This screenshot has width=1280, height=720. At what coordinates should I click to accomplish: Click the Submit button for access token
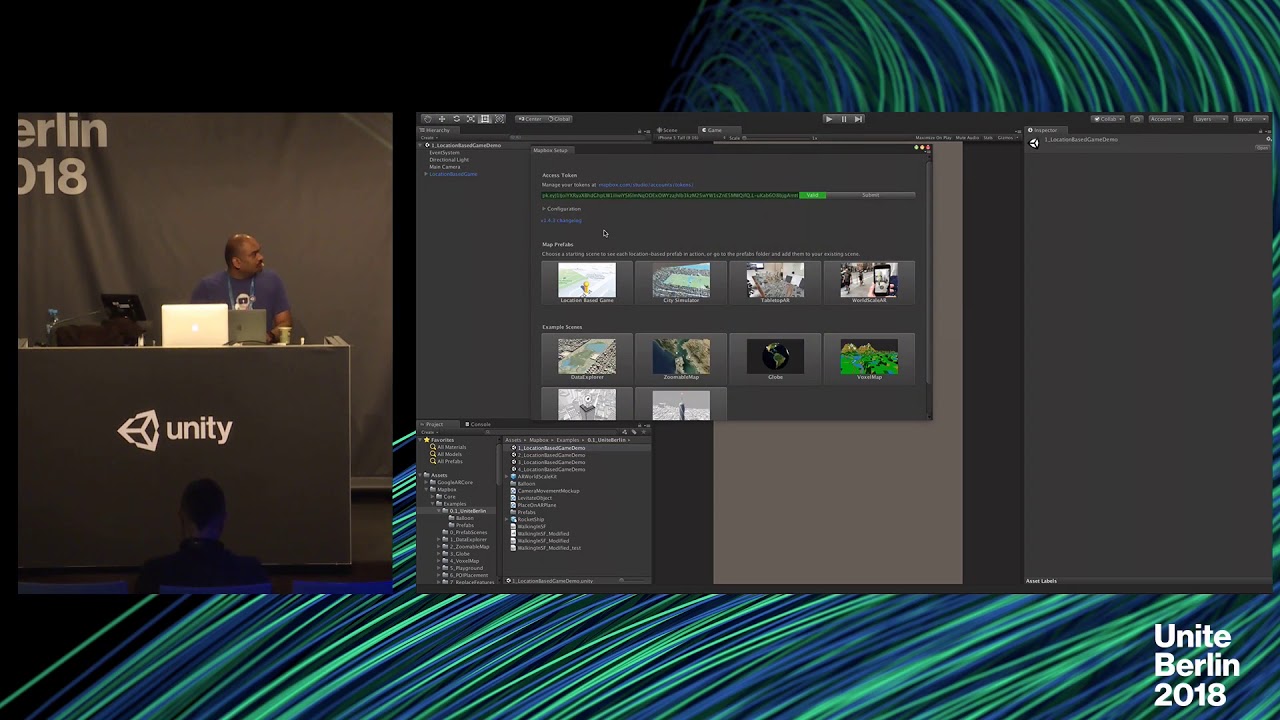coord(870,195)
